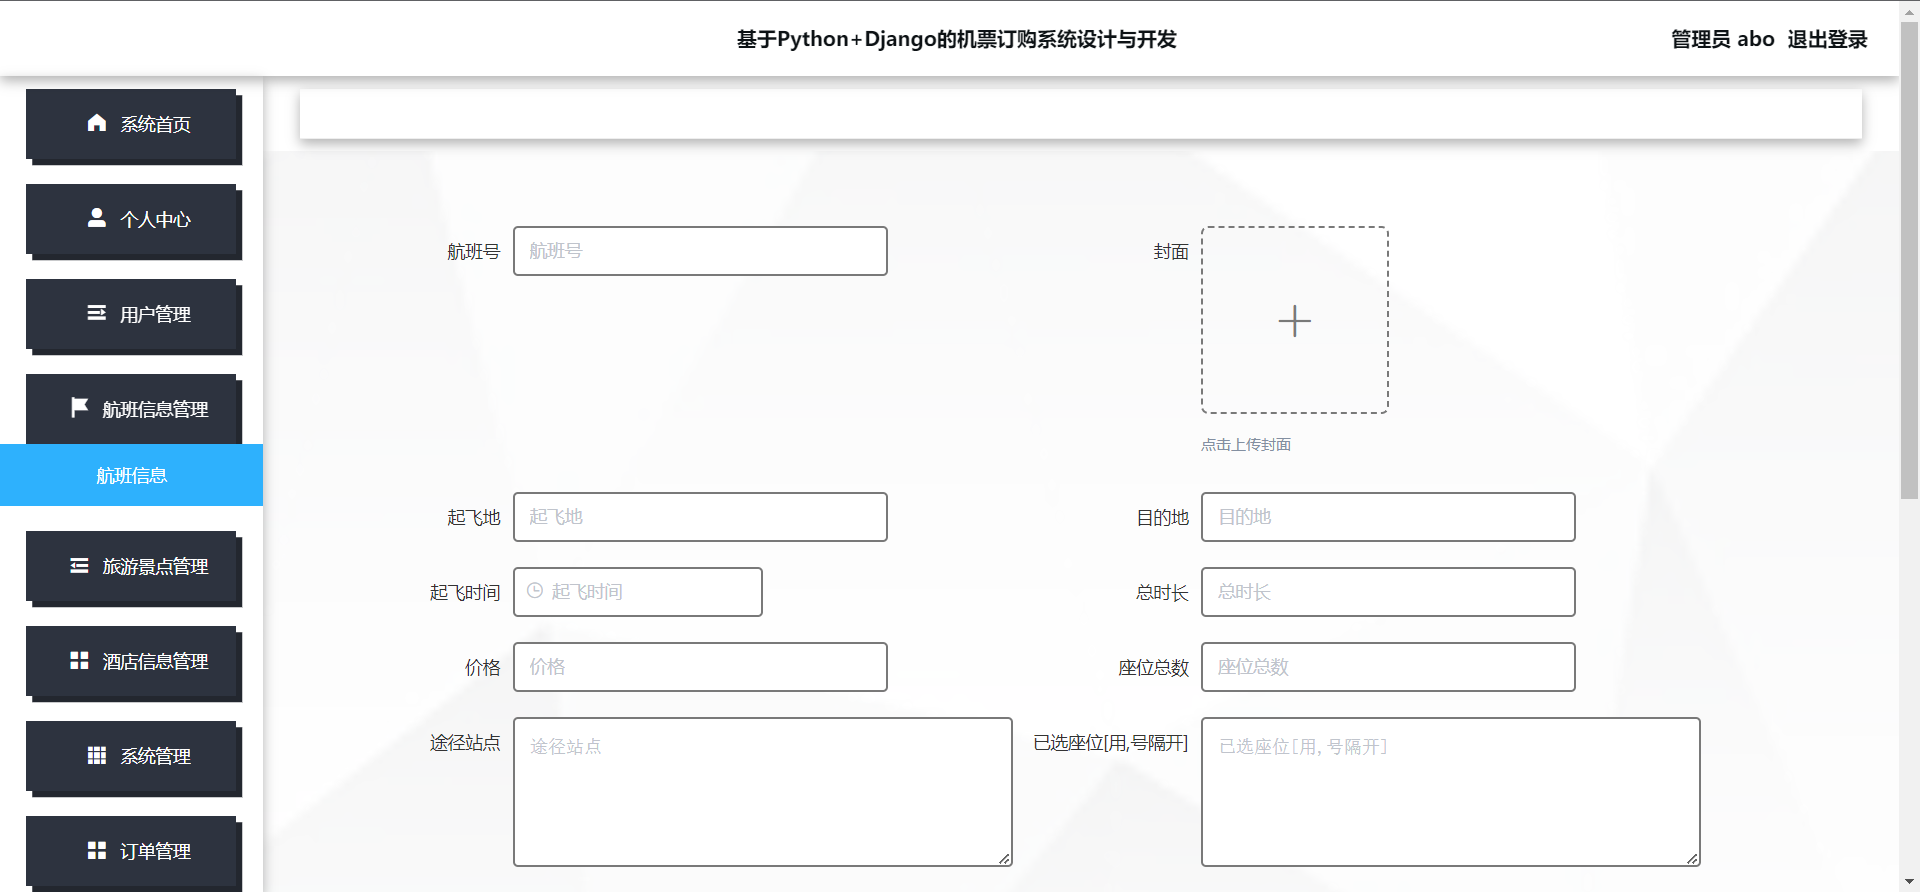Click the 封面 field label
Image resolution: width=1920 pixels, height=892 pixels.
[x=1171, y=252]
